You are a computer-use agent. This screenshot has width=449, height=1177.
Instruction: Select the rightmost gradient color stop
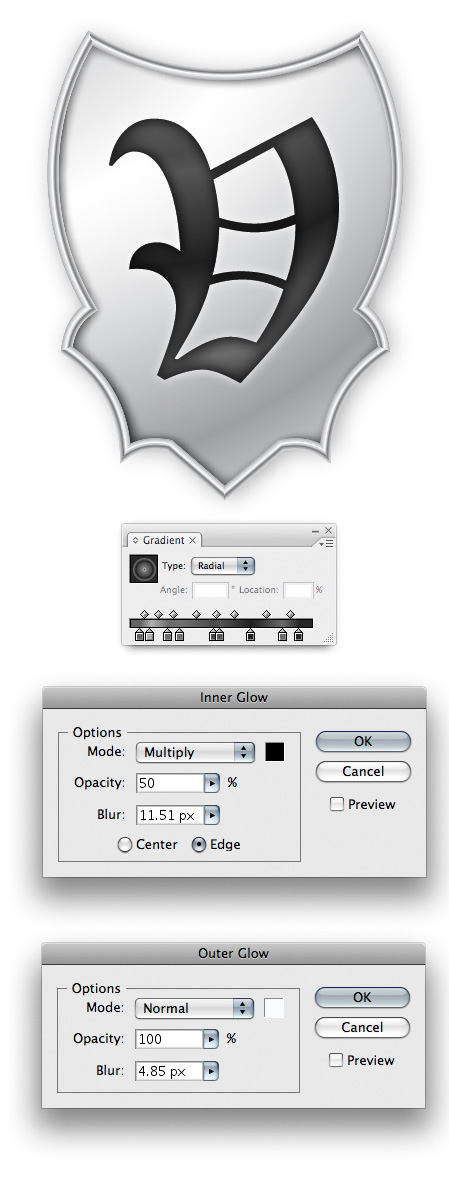coord(298,636)
